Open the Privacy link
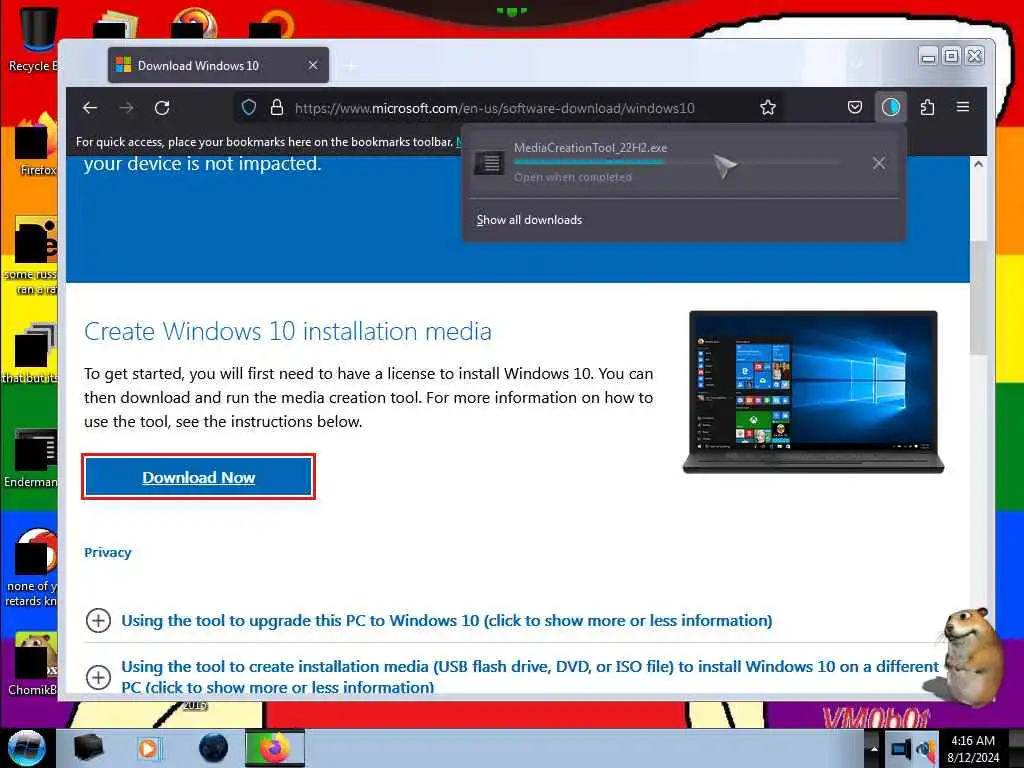Image resolution: width=1024 pixels, height=768 pixels. click(x=108, y=552)
